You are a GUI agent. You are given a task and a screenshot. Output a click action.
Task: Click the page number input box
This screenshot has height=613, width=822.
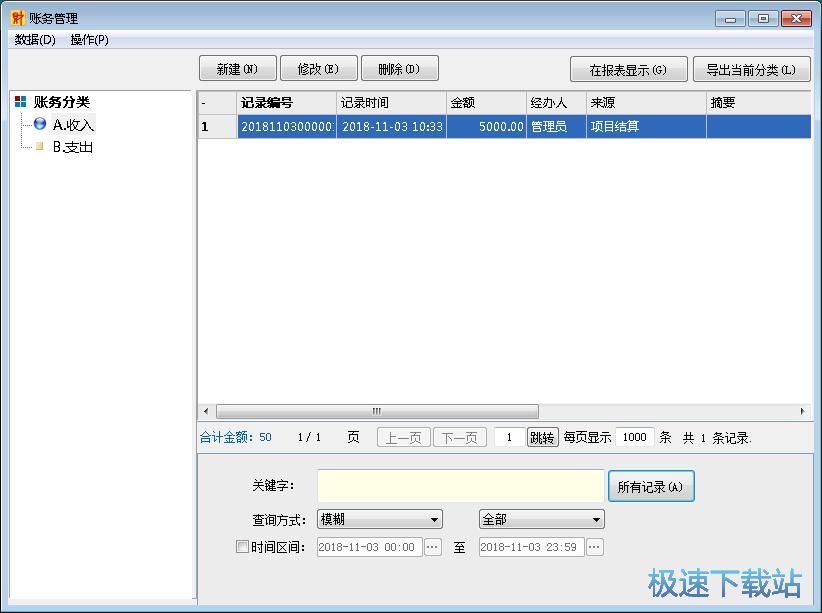coord(509,437)
